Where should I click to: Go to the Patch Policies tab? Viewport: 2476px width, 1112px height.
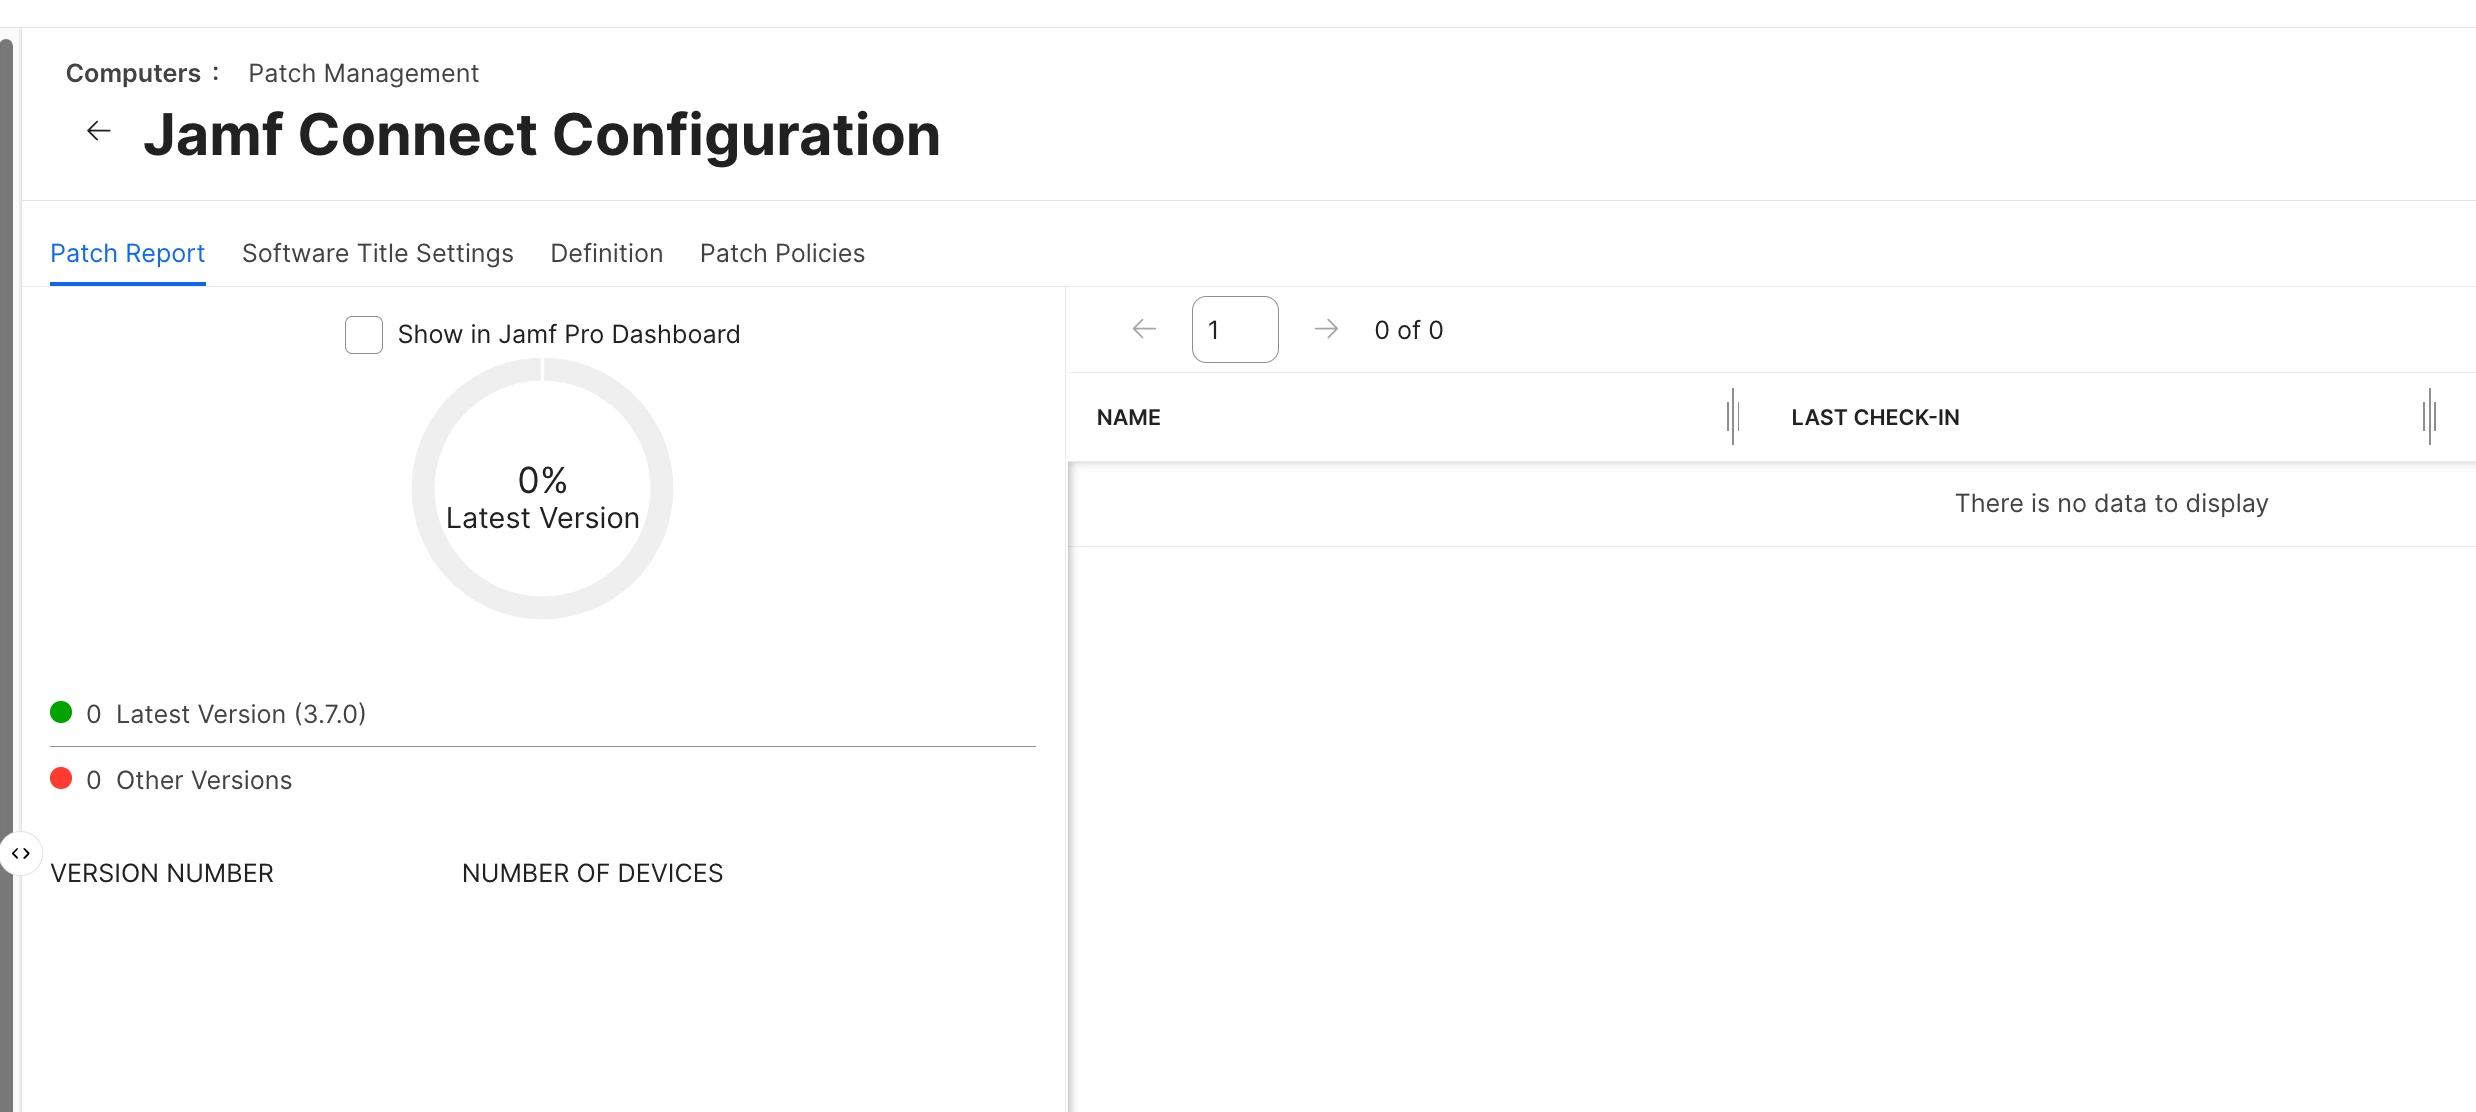(x=782, y=253)
